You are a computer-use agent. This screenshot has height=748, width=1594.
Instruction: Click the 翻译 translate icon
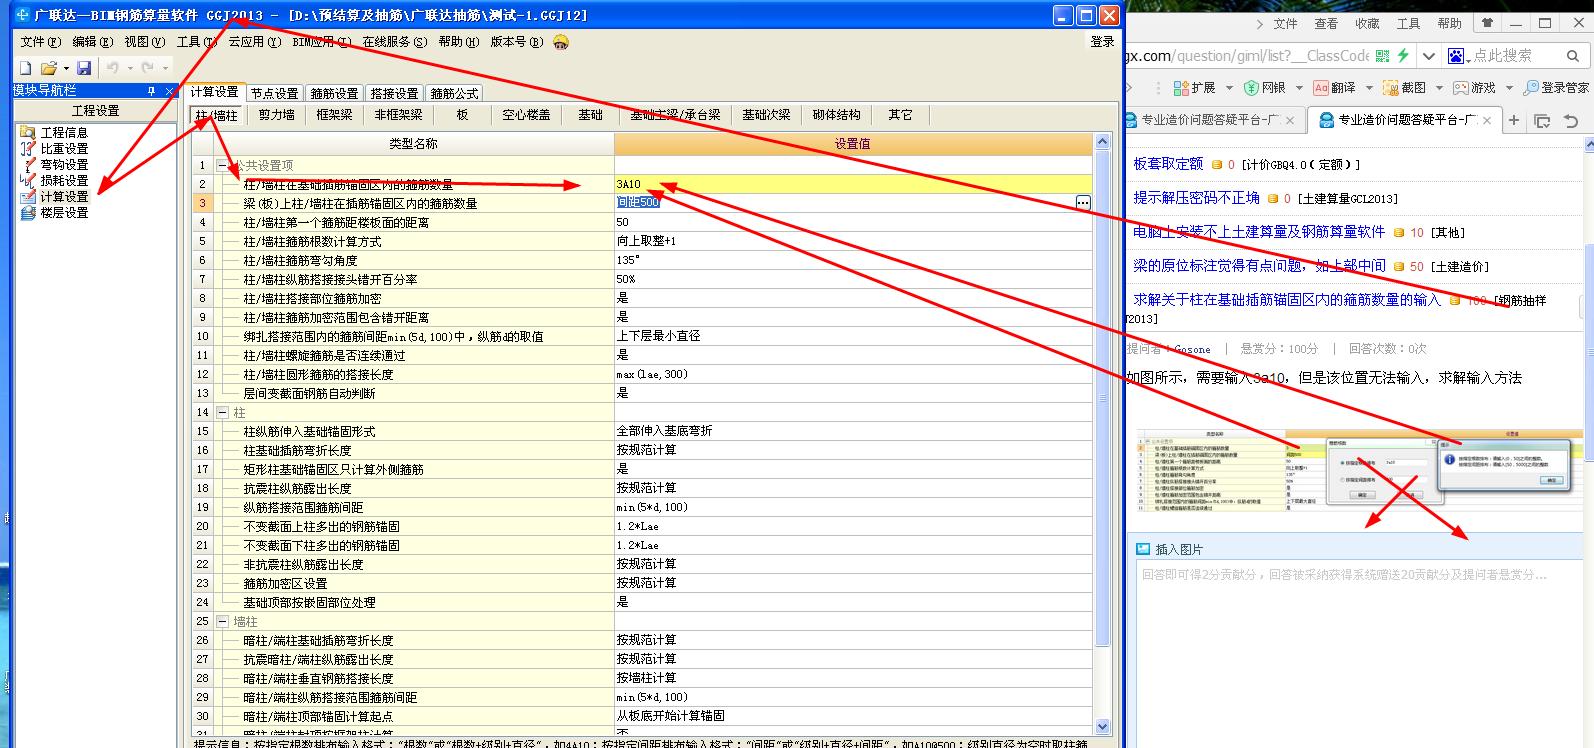point(1321,88)
